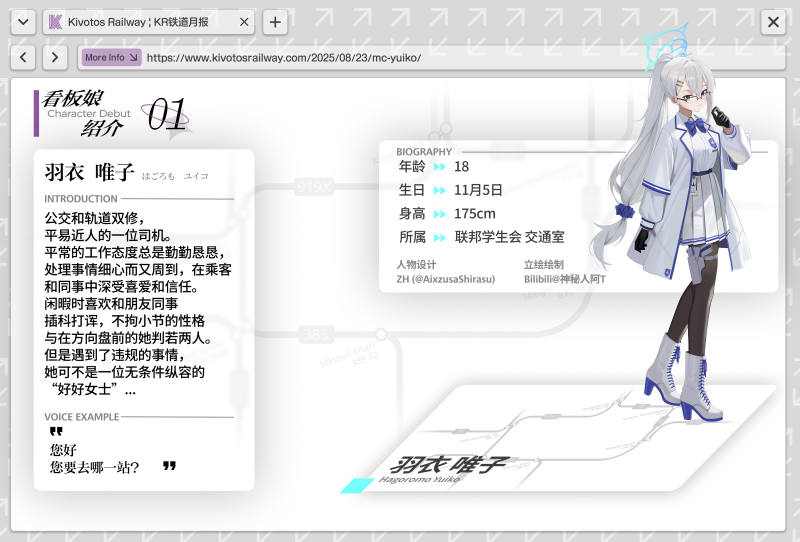Viewport: 800px width, 542px height.
Task: Go forward using right arrow button
Action: tap(55, 57)
